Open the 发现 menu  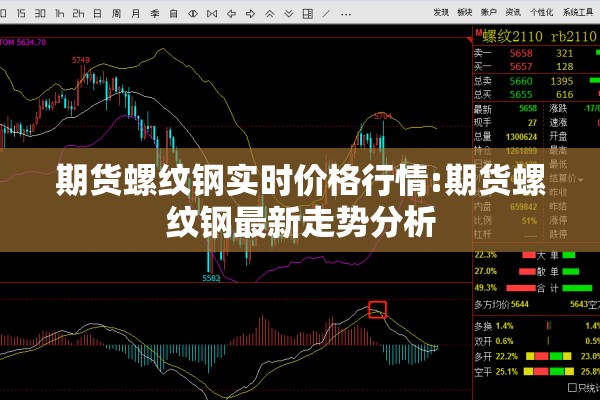point(441,12)
